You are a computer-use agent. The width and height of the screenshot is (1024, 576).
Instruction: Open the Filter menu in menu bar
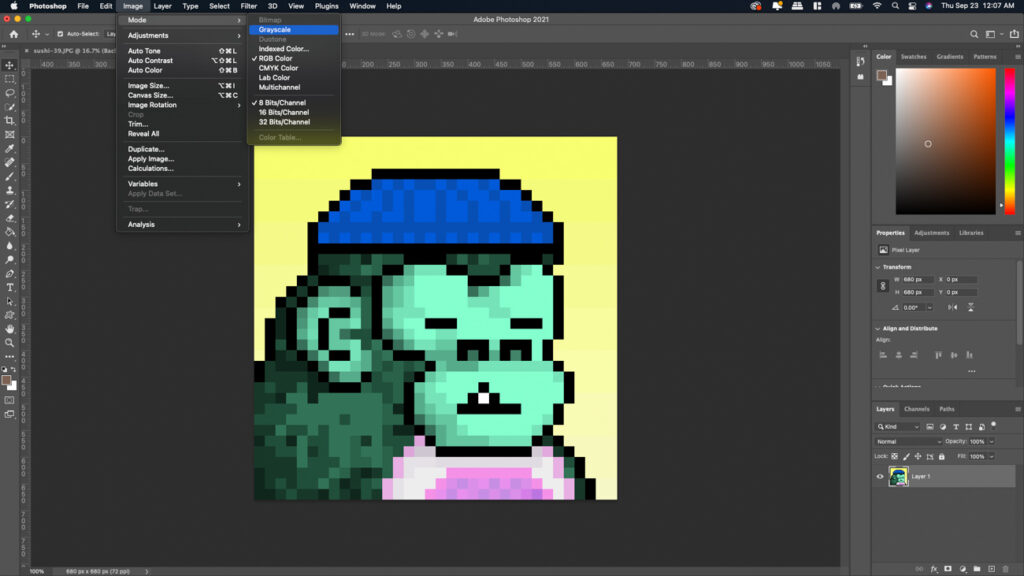[249, 6]
